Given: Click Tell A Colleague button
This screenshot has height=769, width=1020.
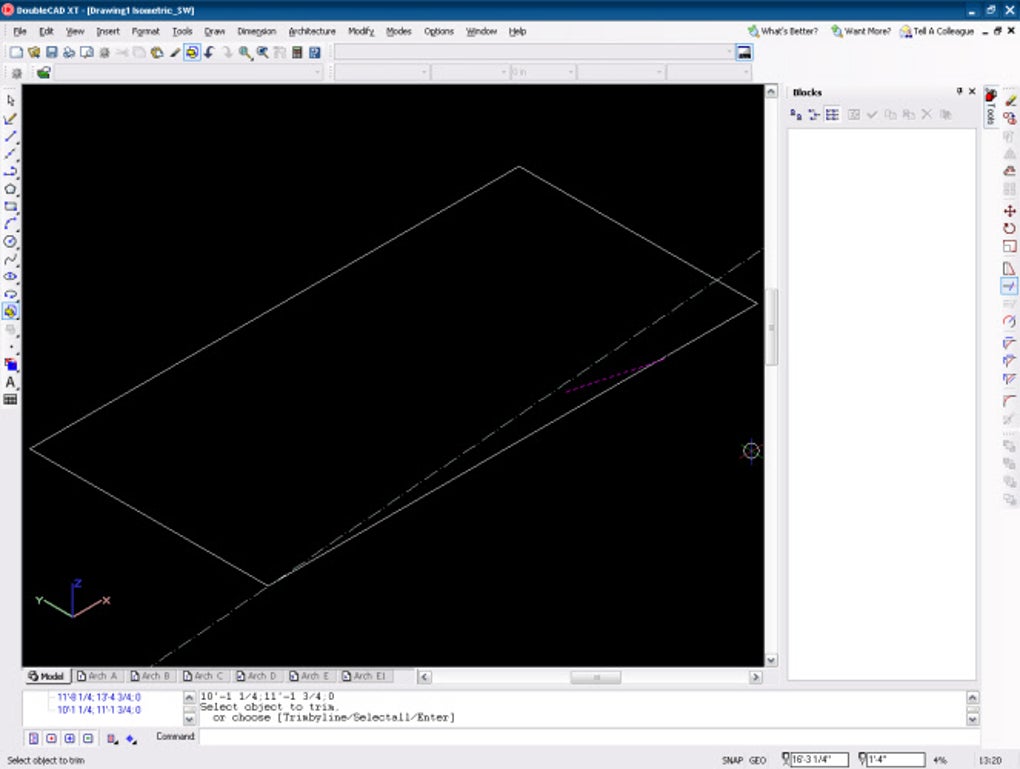Looking at the screenshot, I should 937,31.
